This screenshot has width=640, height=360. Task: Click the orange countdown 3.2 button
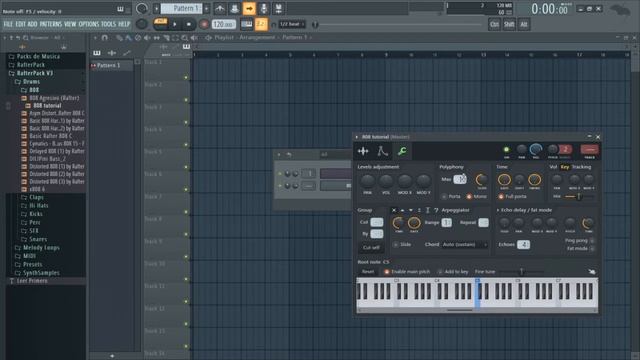tap(261, 24)
